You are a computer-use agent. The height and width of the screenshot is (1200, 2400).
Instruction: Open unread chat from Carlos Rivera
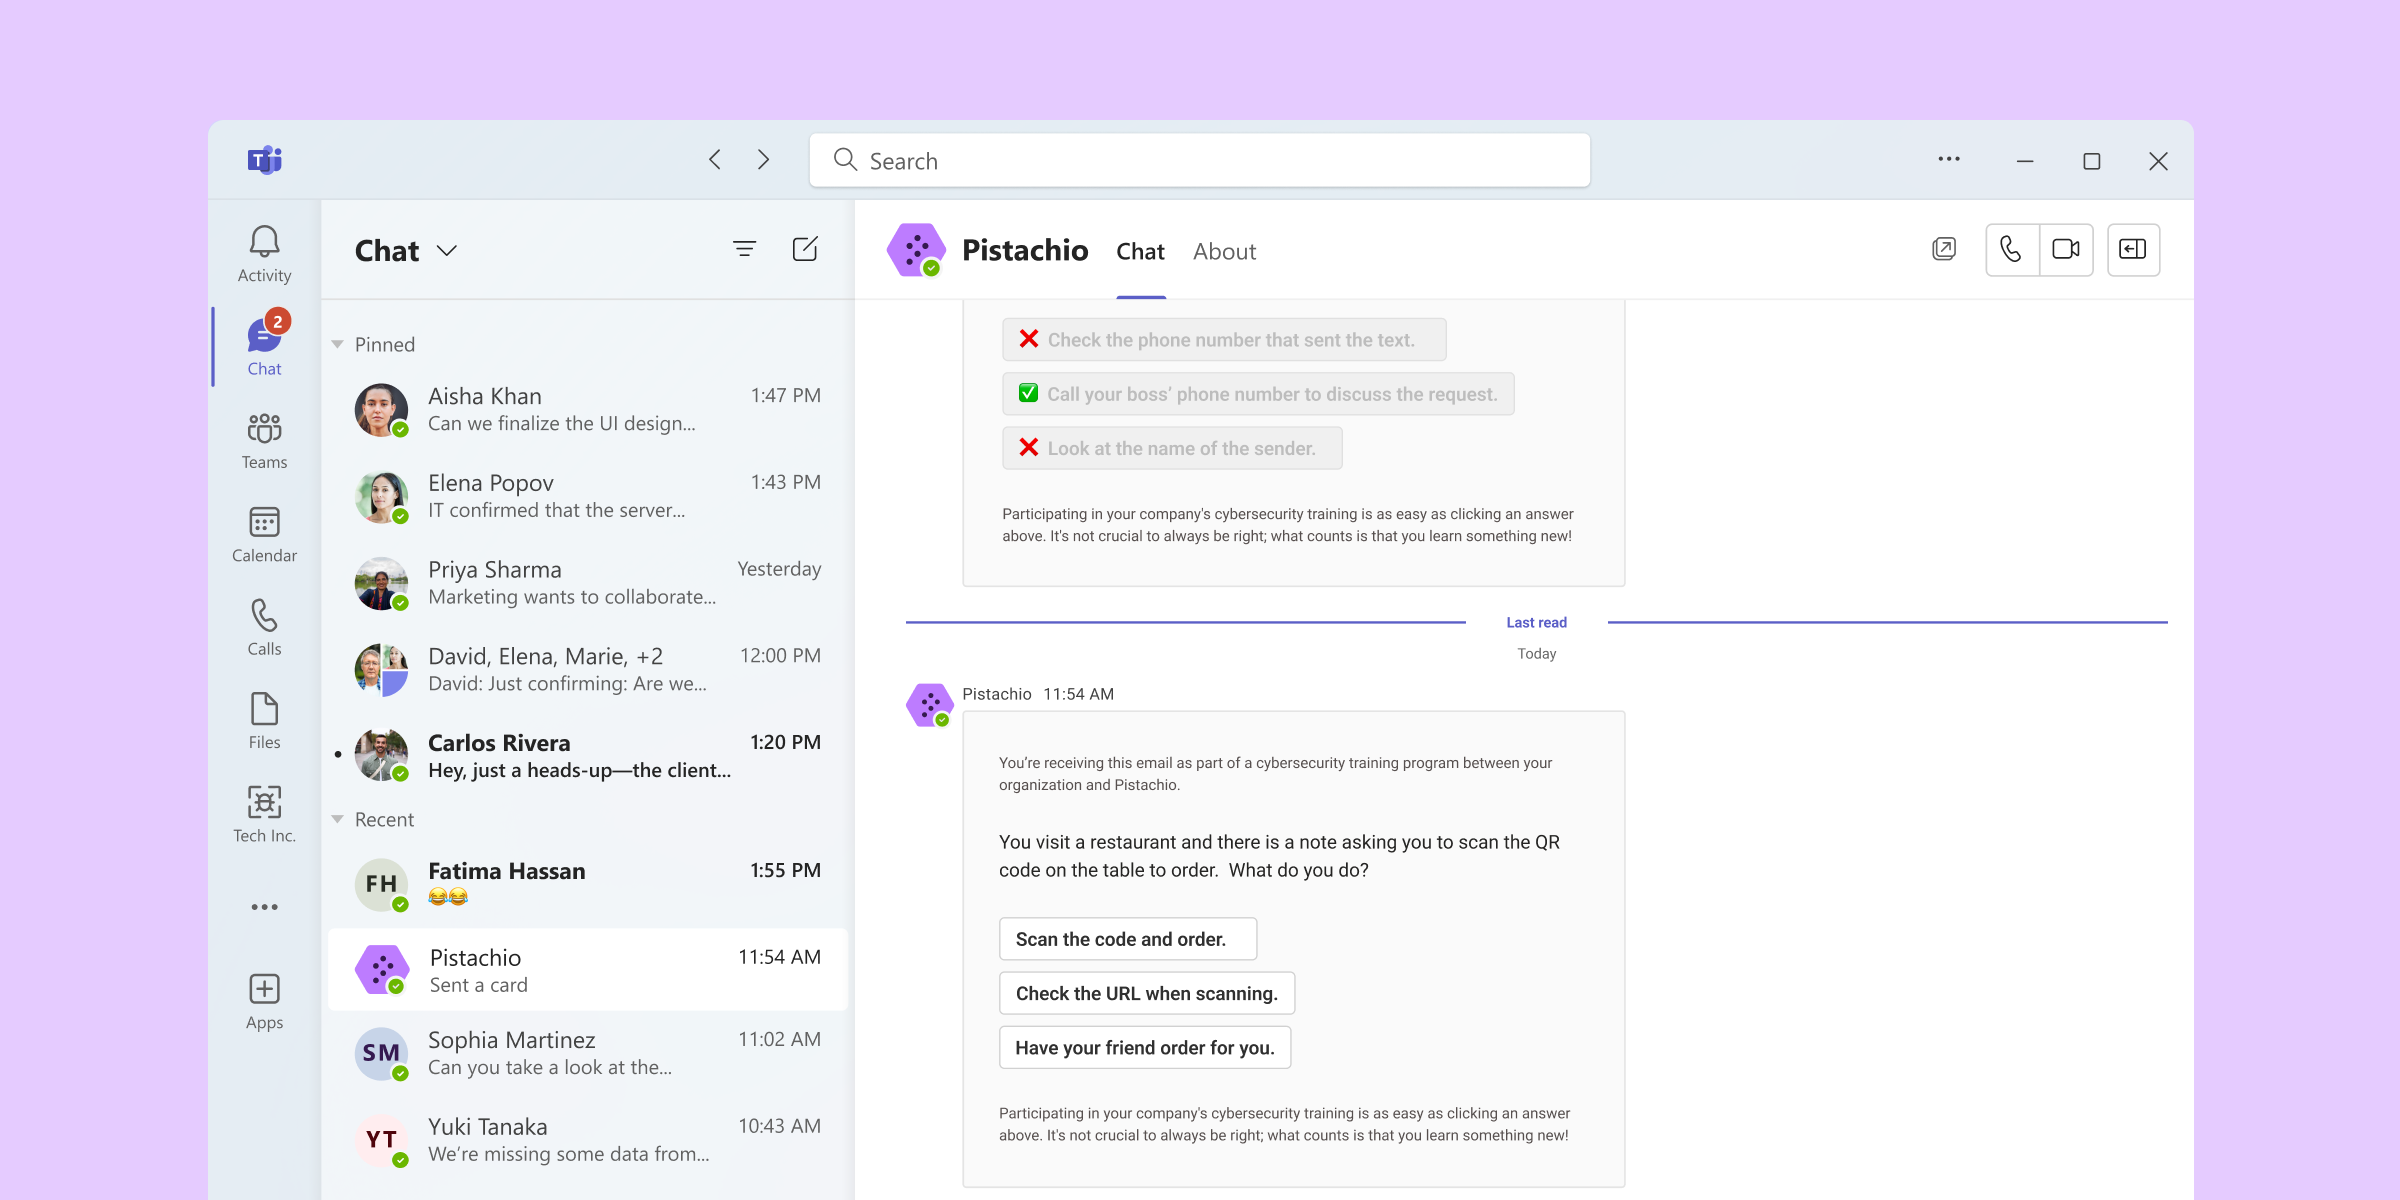point(588,757)
